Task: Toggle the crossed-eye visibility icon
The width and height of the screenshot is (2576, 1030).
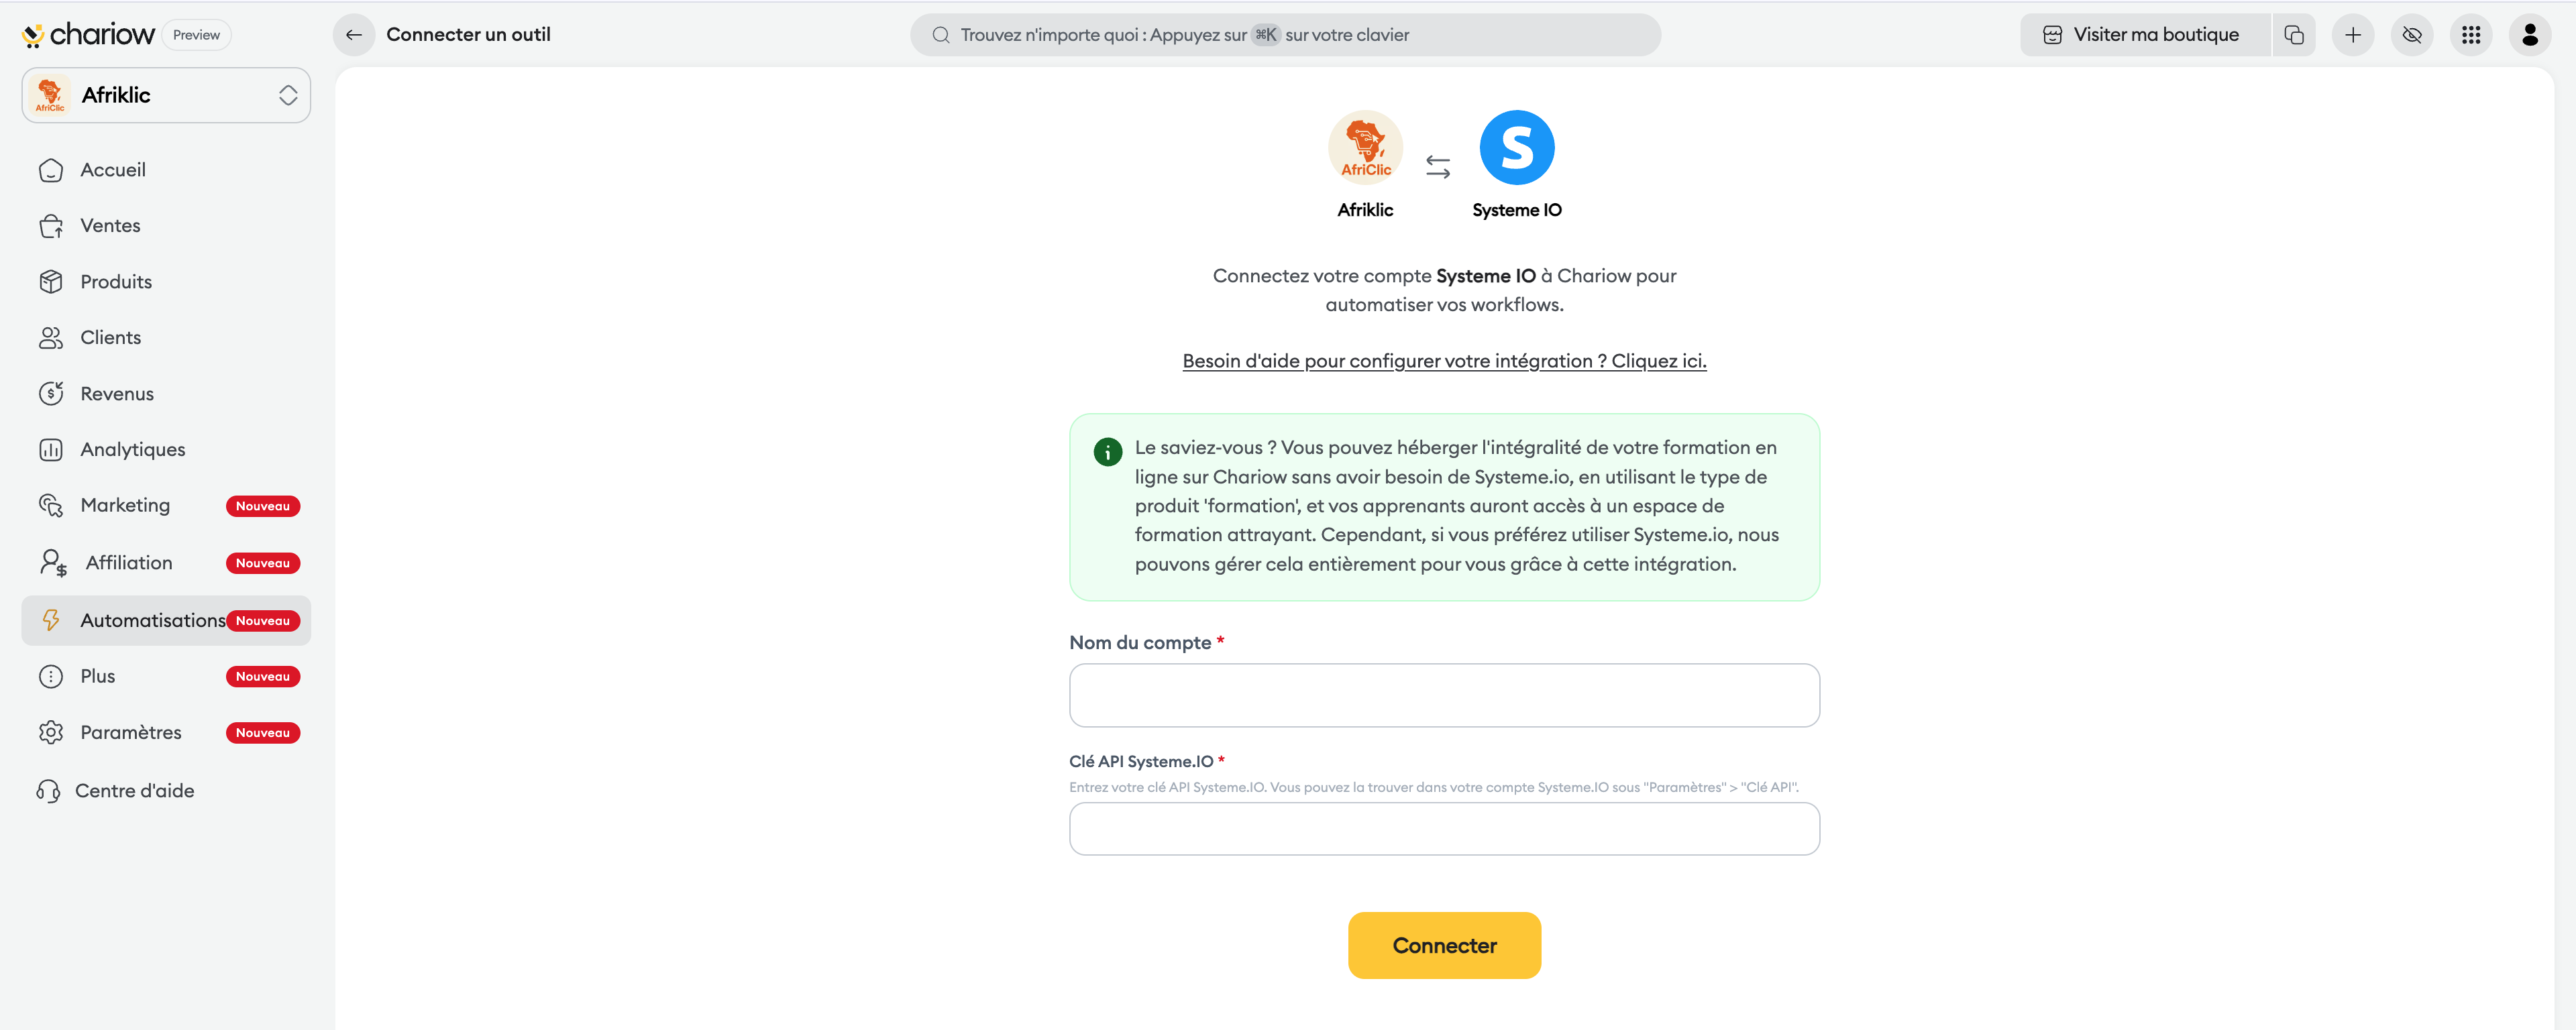Action: tap(2412, 35)
